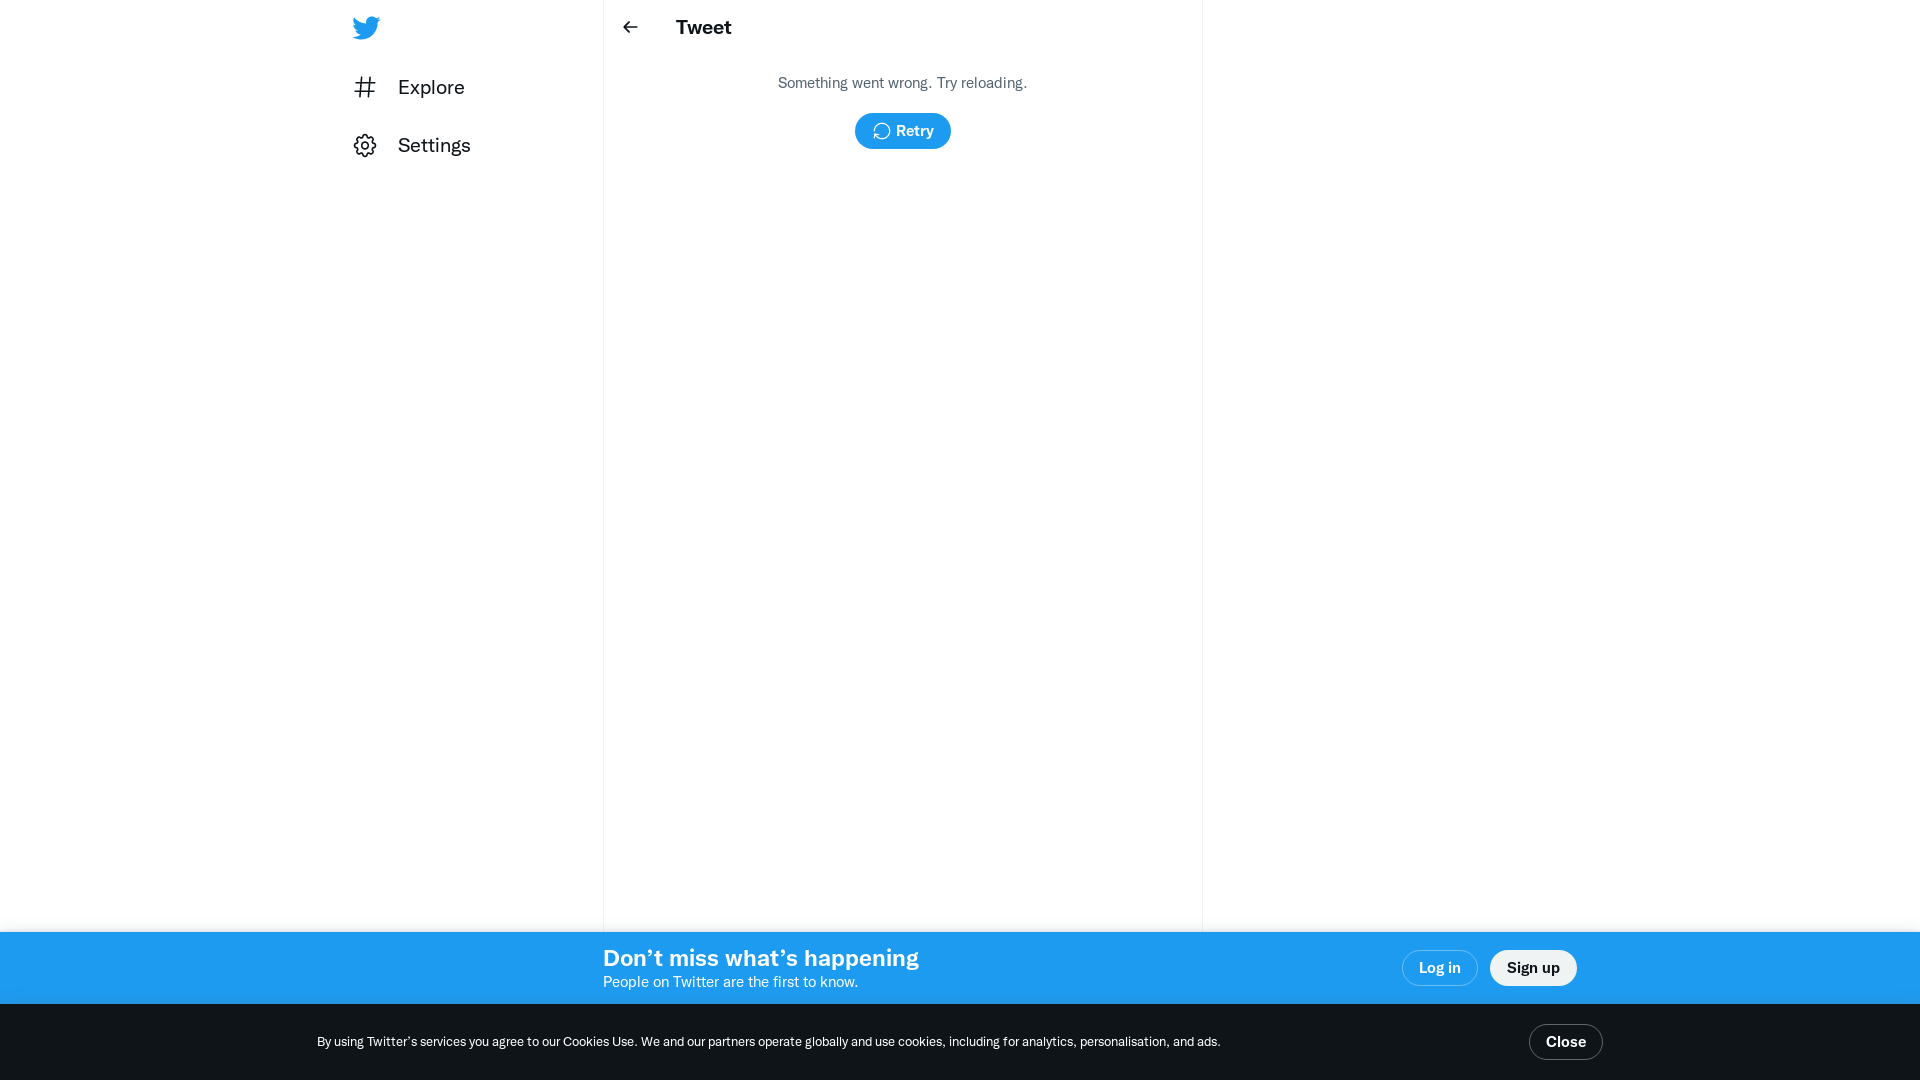Open the Explore menu item
Screen dimensions: 1920x1080
click(x=431, y=87)
